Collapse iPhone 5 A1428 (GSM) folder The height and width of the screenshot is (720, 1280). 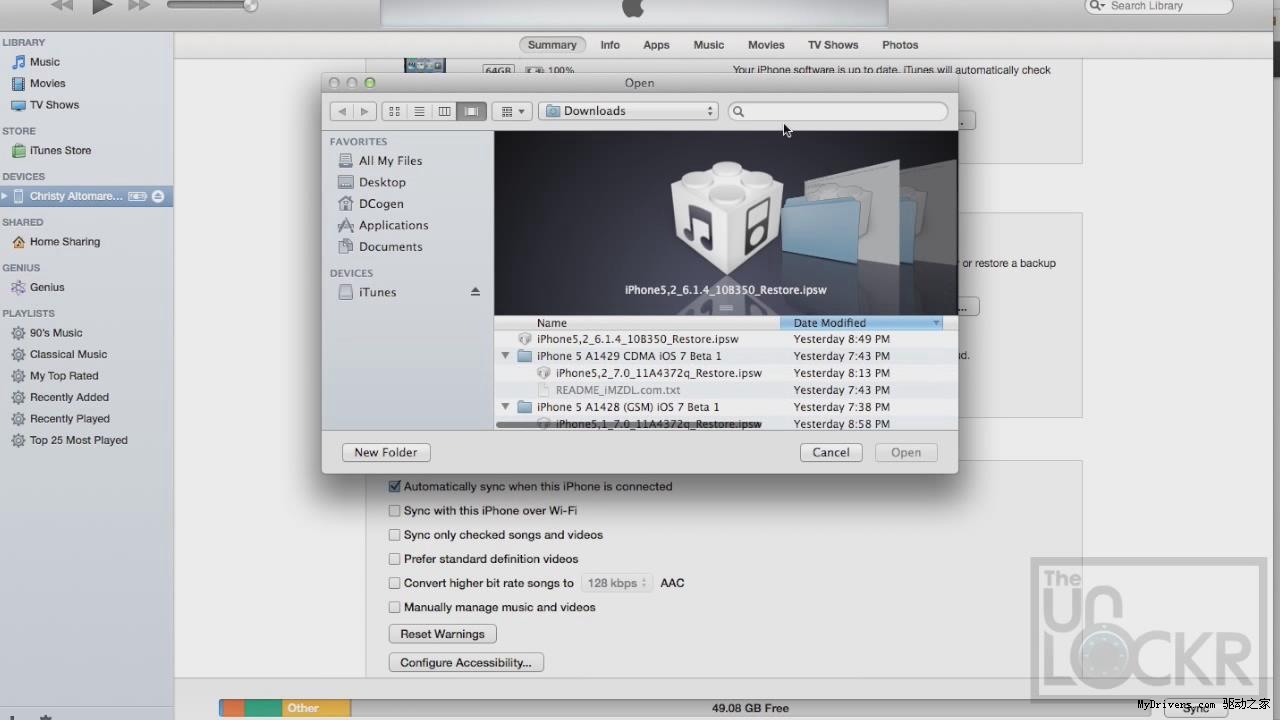(505, 407)
